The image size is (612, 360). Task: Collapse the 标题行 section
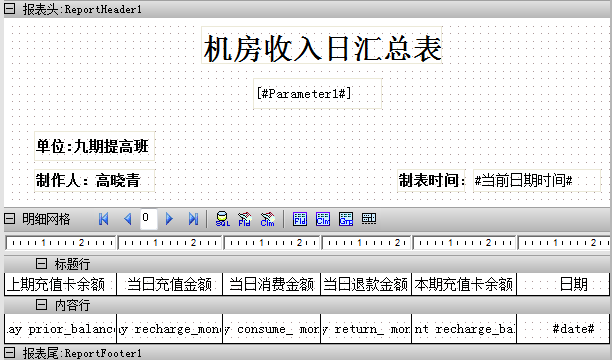[x=41, y=264]
